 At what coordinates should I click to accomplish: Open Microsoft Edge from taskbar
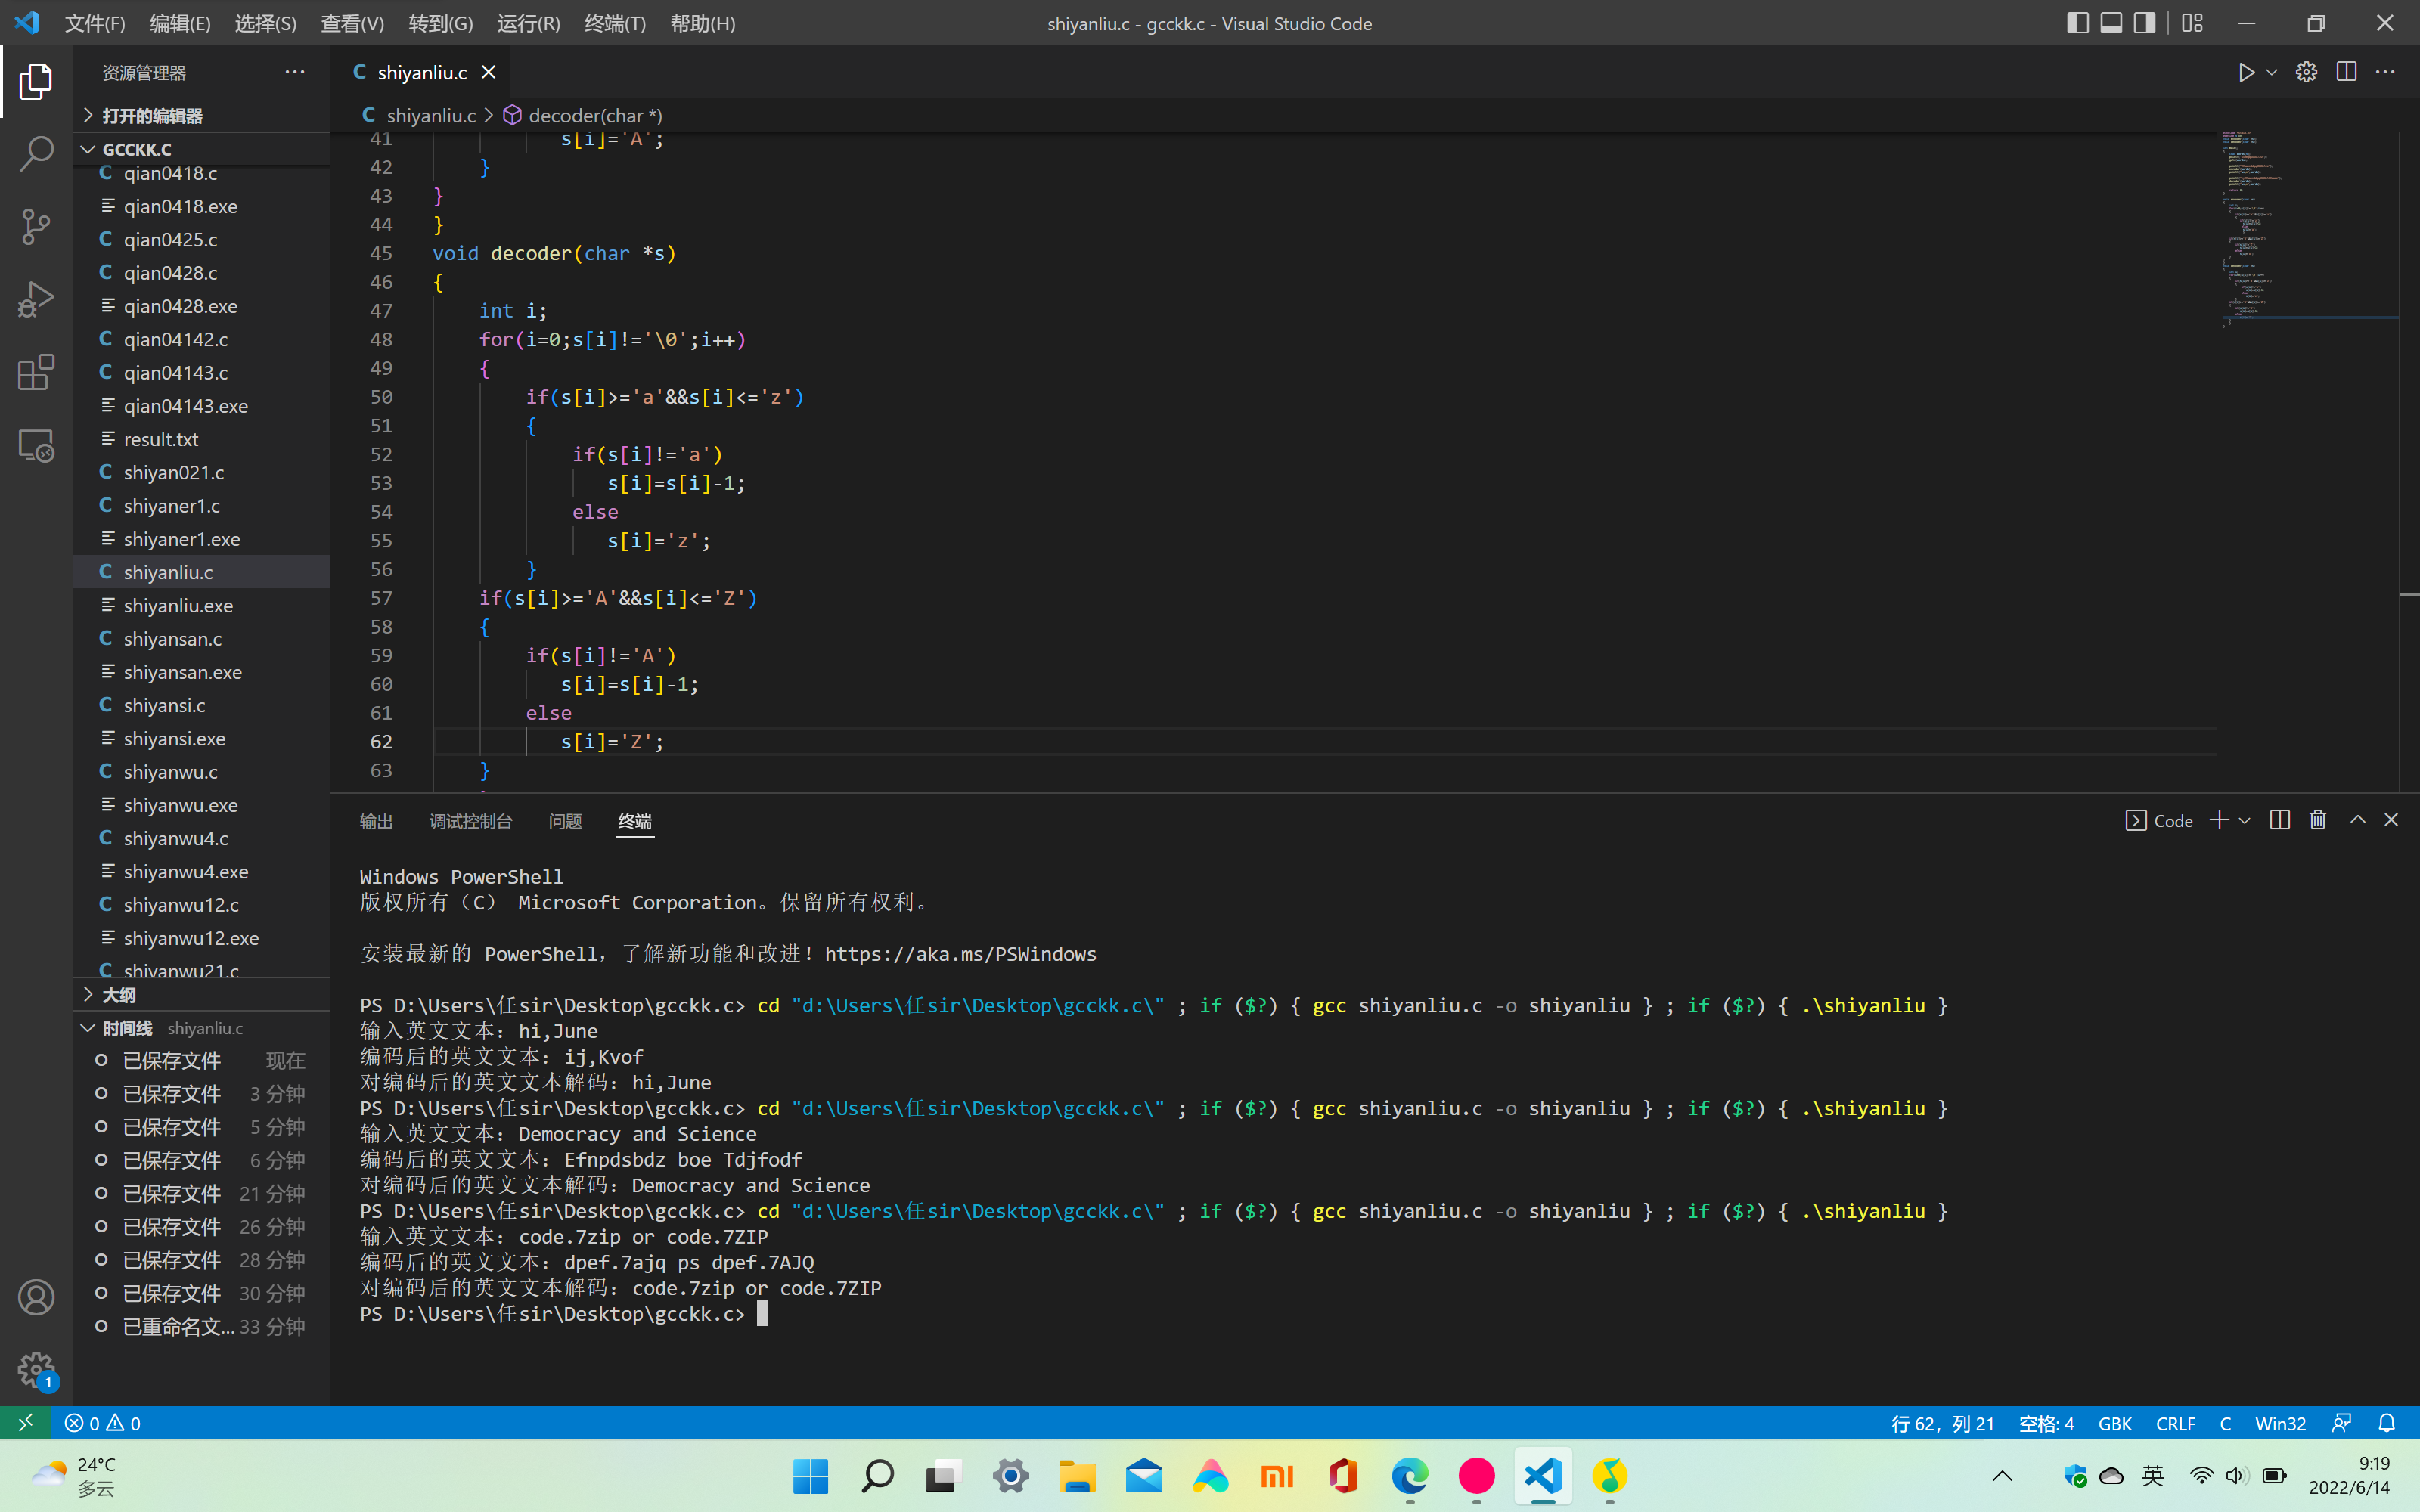point(1410,1476)
